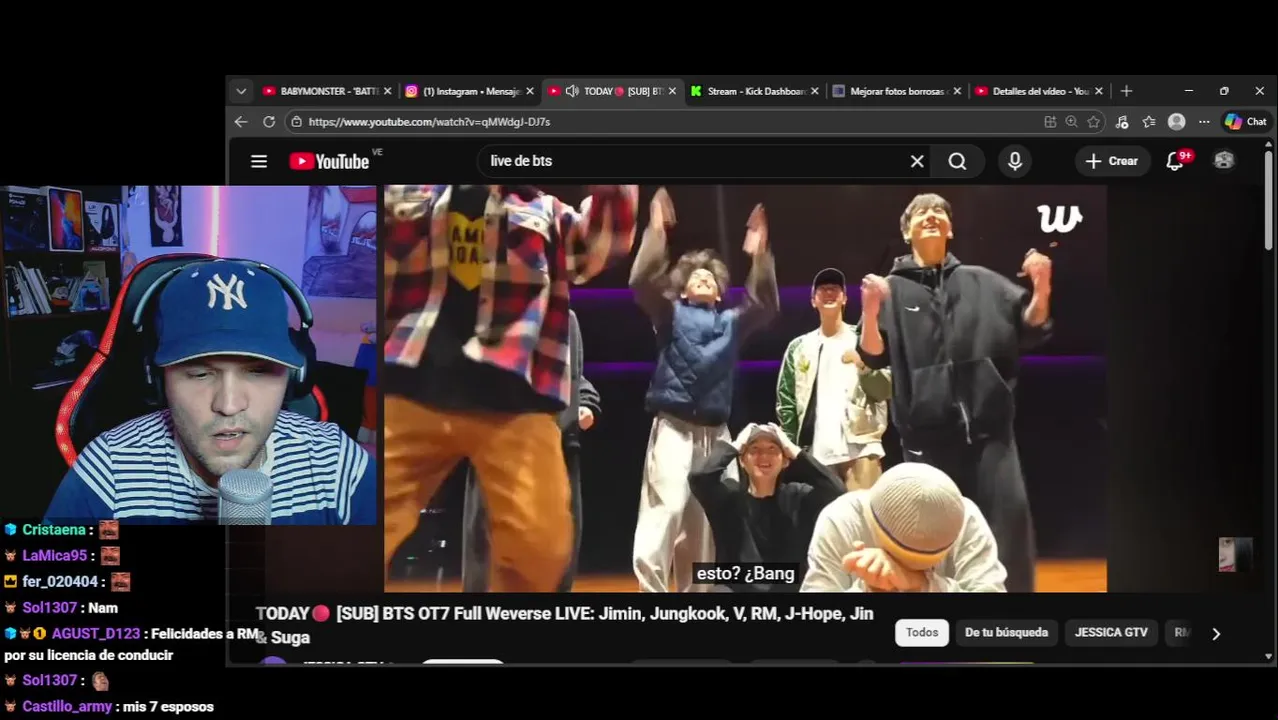Mute the TODAY BTS tab audio icon

point(572,91)
